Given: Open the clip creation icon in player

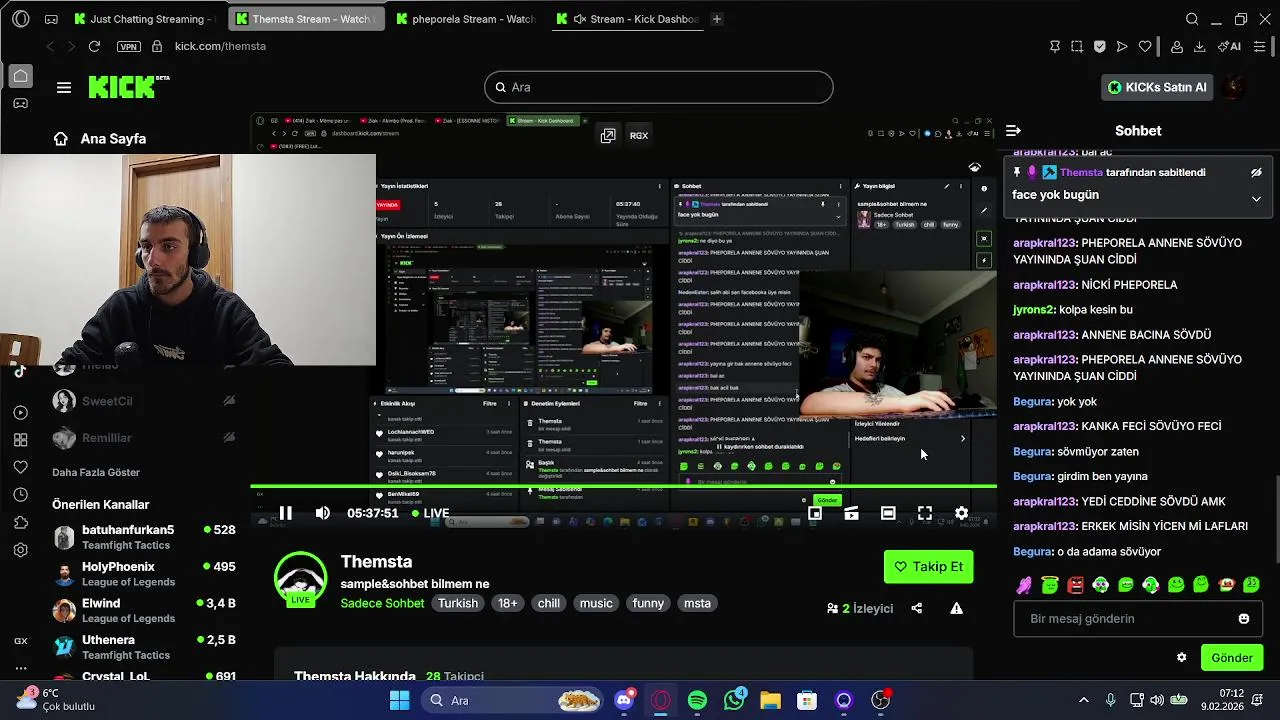Looking at the screenshot, I should tap(851, 513).
